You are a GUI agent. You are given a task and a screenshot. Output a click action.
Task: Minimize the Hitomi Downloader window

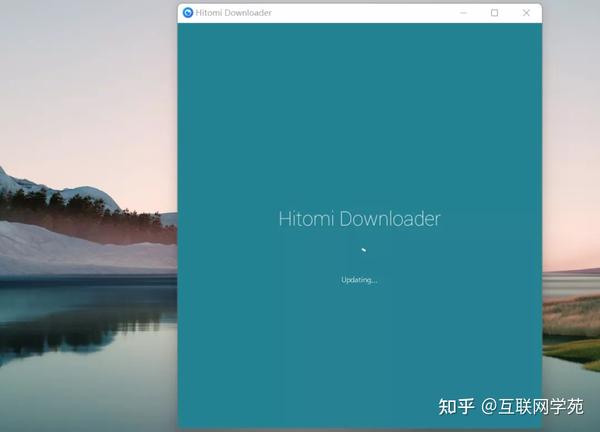(x=463, y=13)
